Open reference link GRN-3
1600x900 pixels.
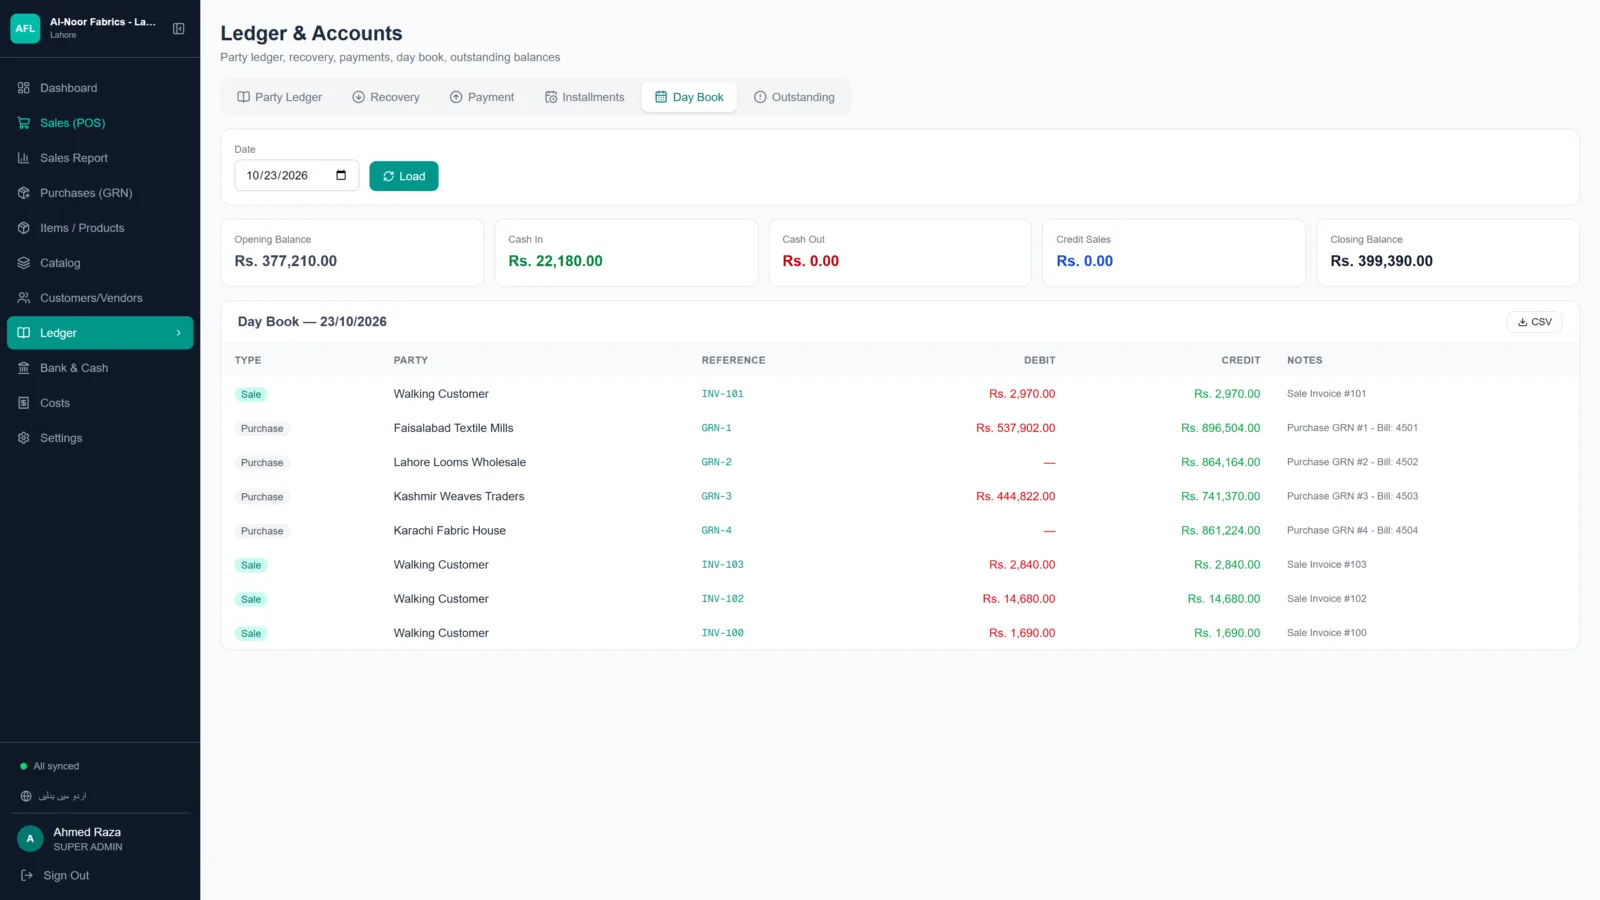(717, 496)
